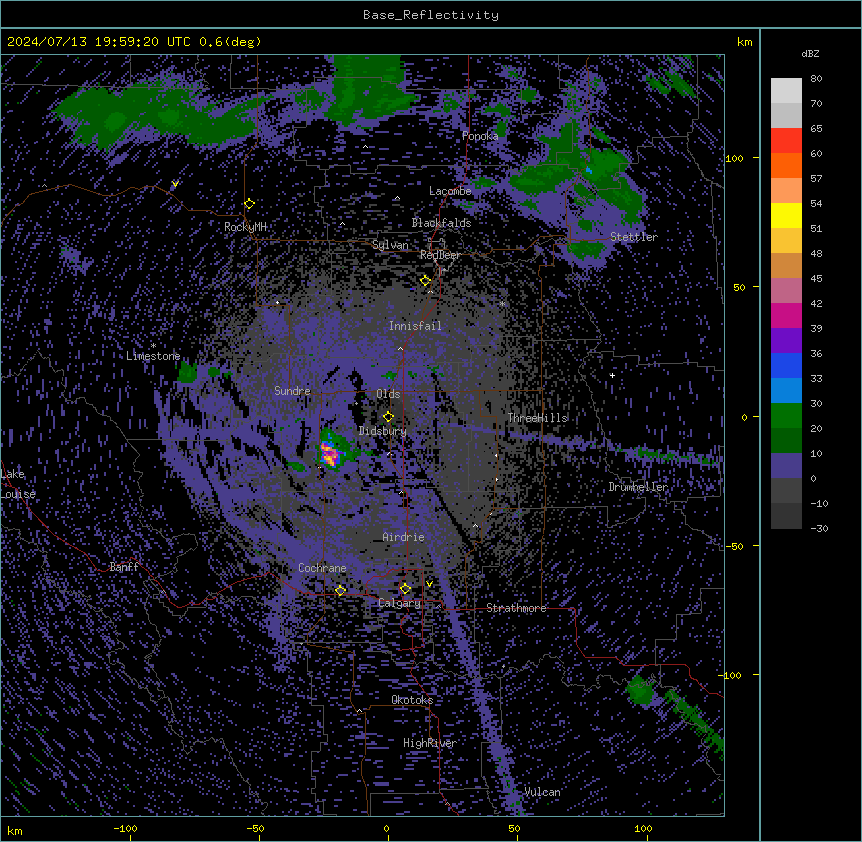
Task: Click the -30 value at the legend bottom
Action: [819, 529]
